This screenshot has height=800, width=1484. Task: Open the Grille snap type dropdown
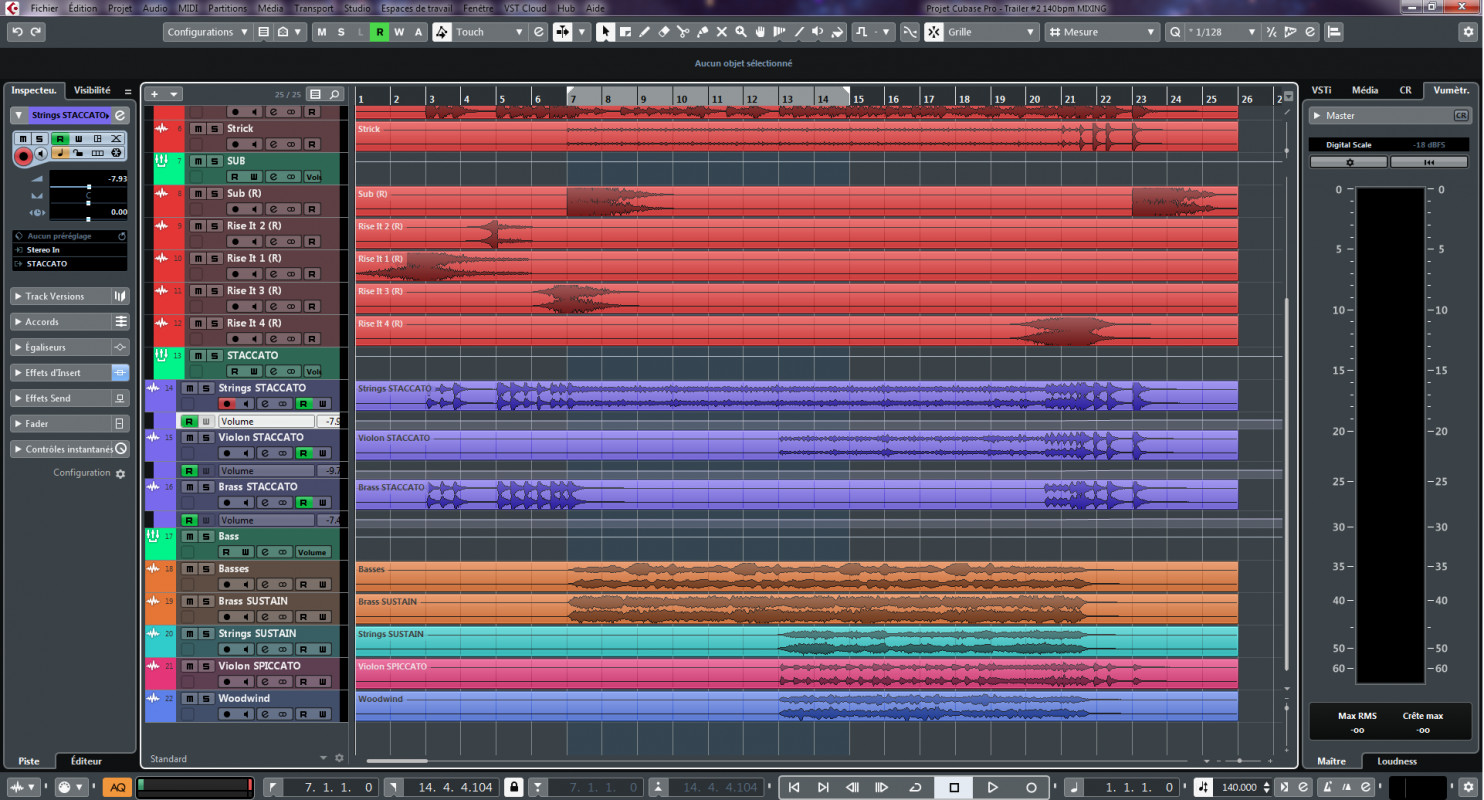coord(992,32)
